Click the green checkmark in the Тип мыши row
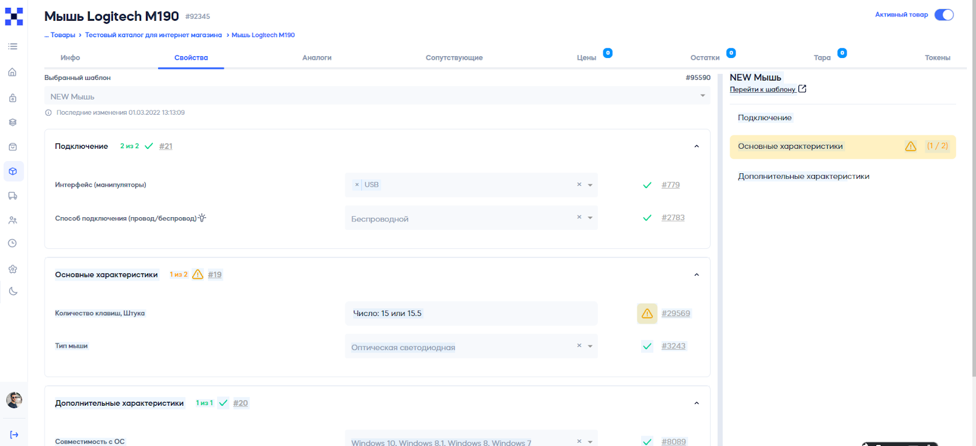 [647, 346]
